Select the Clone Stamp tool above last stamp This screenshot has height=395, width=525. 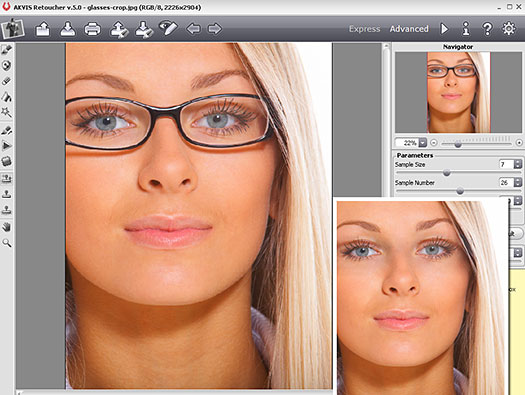click(x=7, y=194)
